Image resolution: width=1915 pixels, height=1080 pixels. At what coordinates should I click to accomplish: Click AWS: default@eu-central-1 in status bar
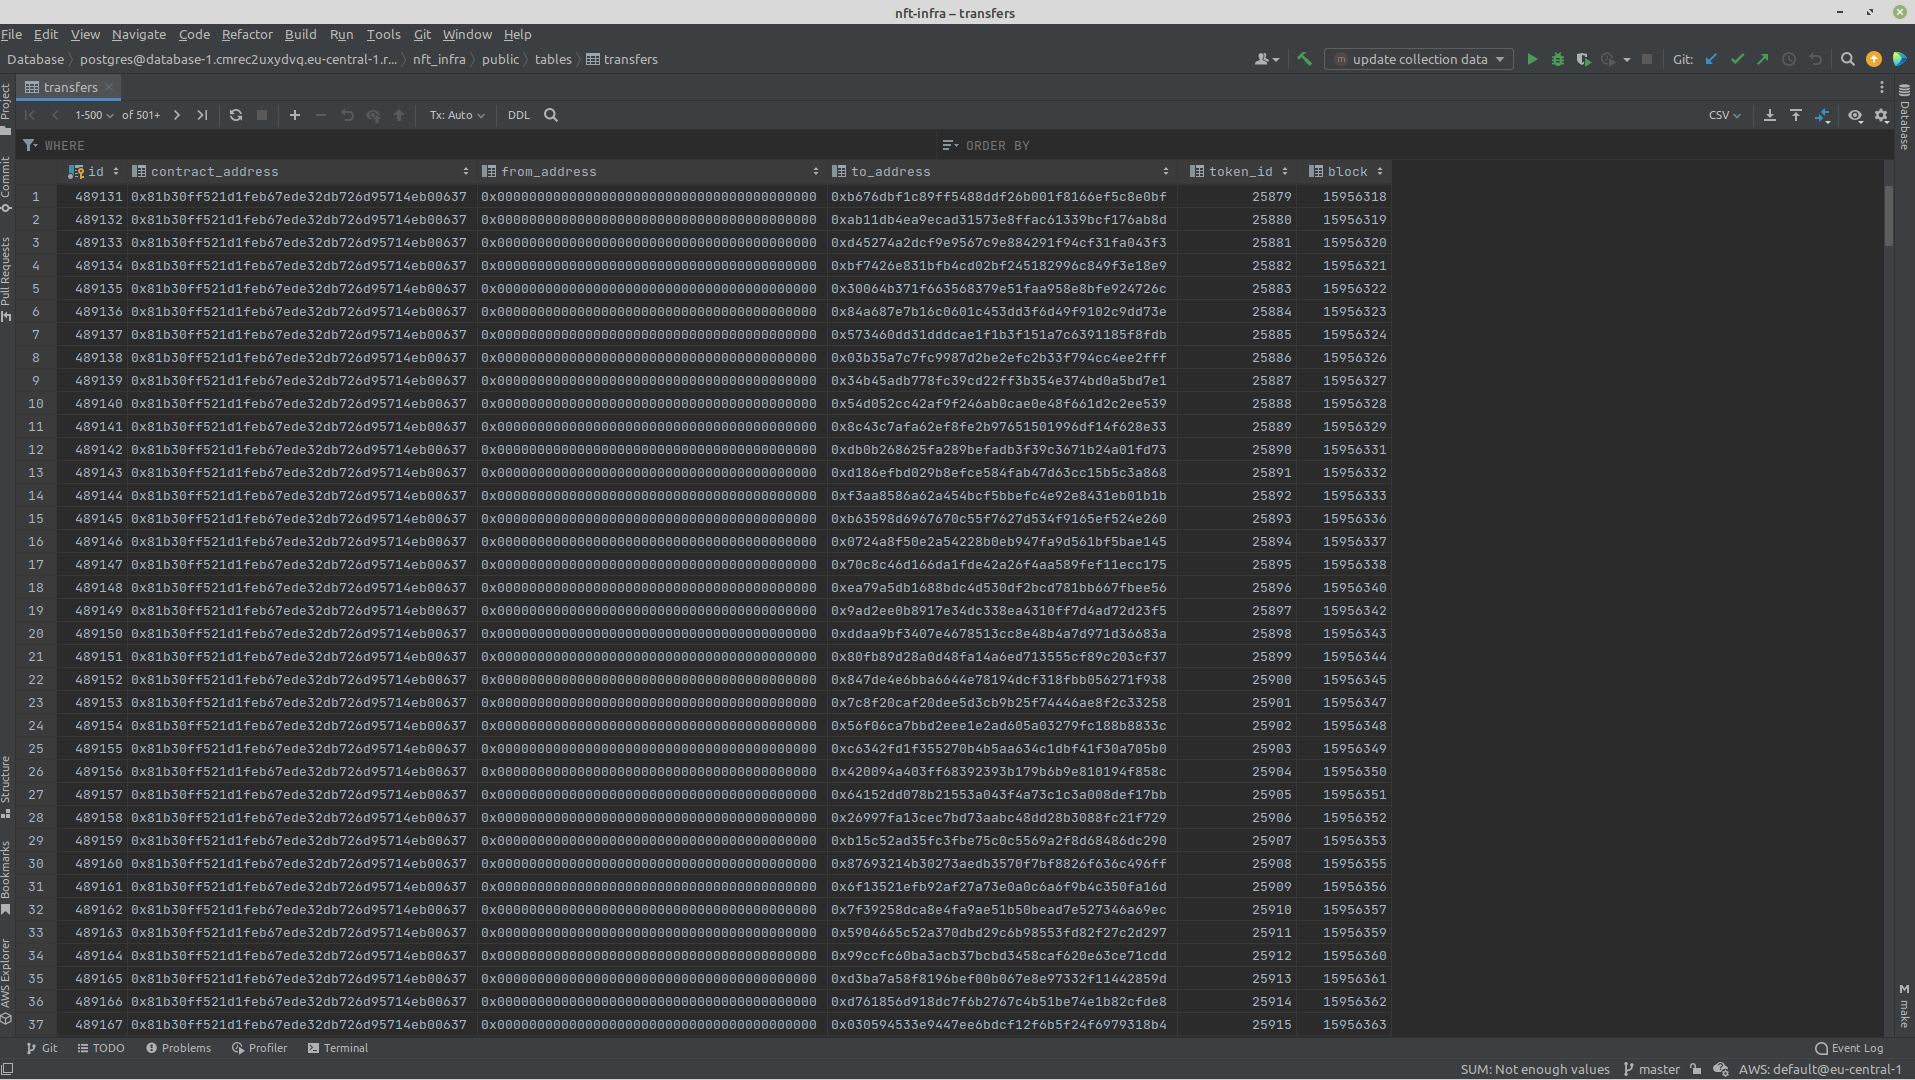pos(1820,1070)
